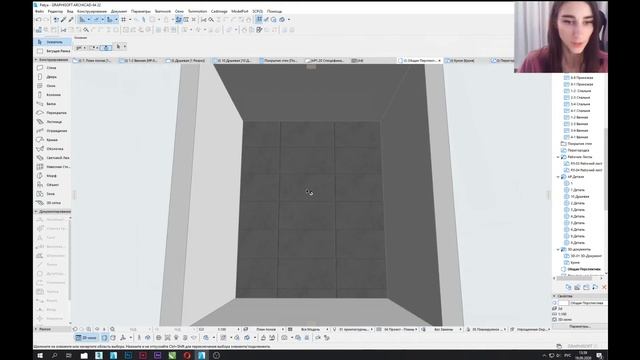The image size is (640, 360).
Task: Open 10 Душевая detail in Navigator
Action: 580,197
